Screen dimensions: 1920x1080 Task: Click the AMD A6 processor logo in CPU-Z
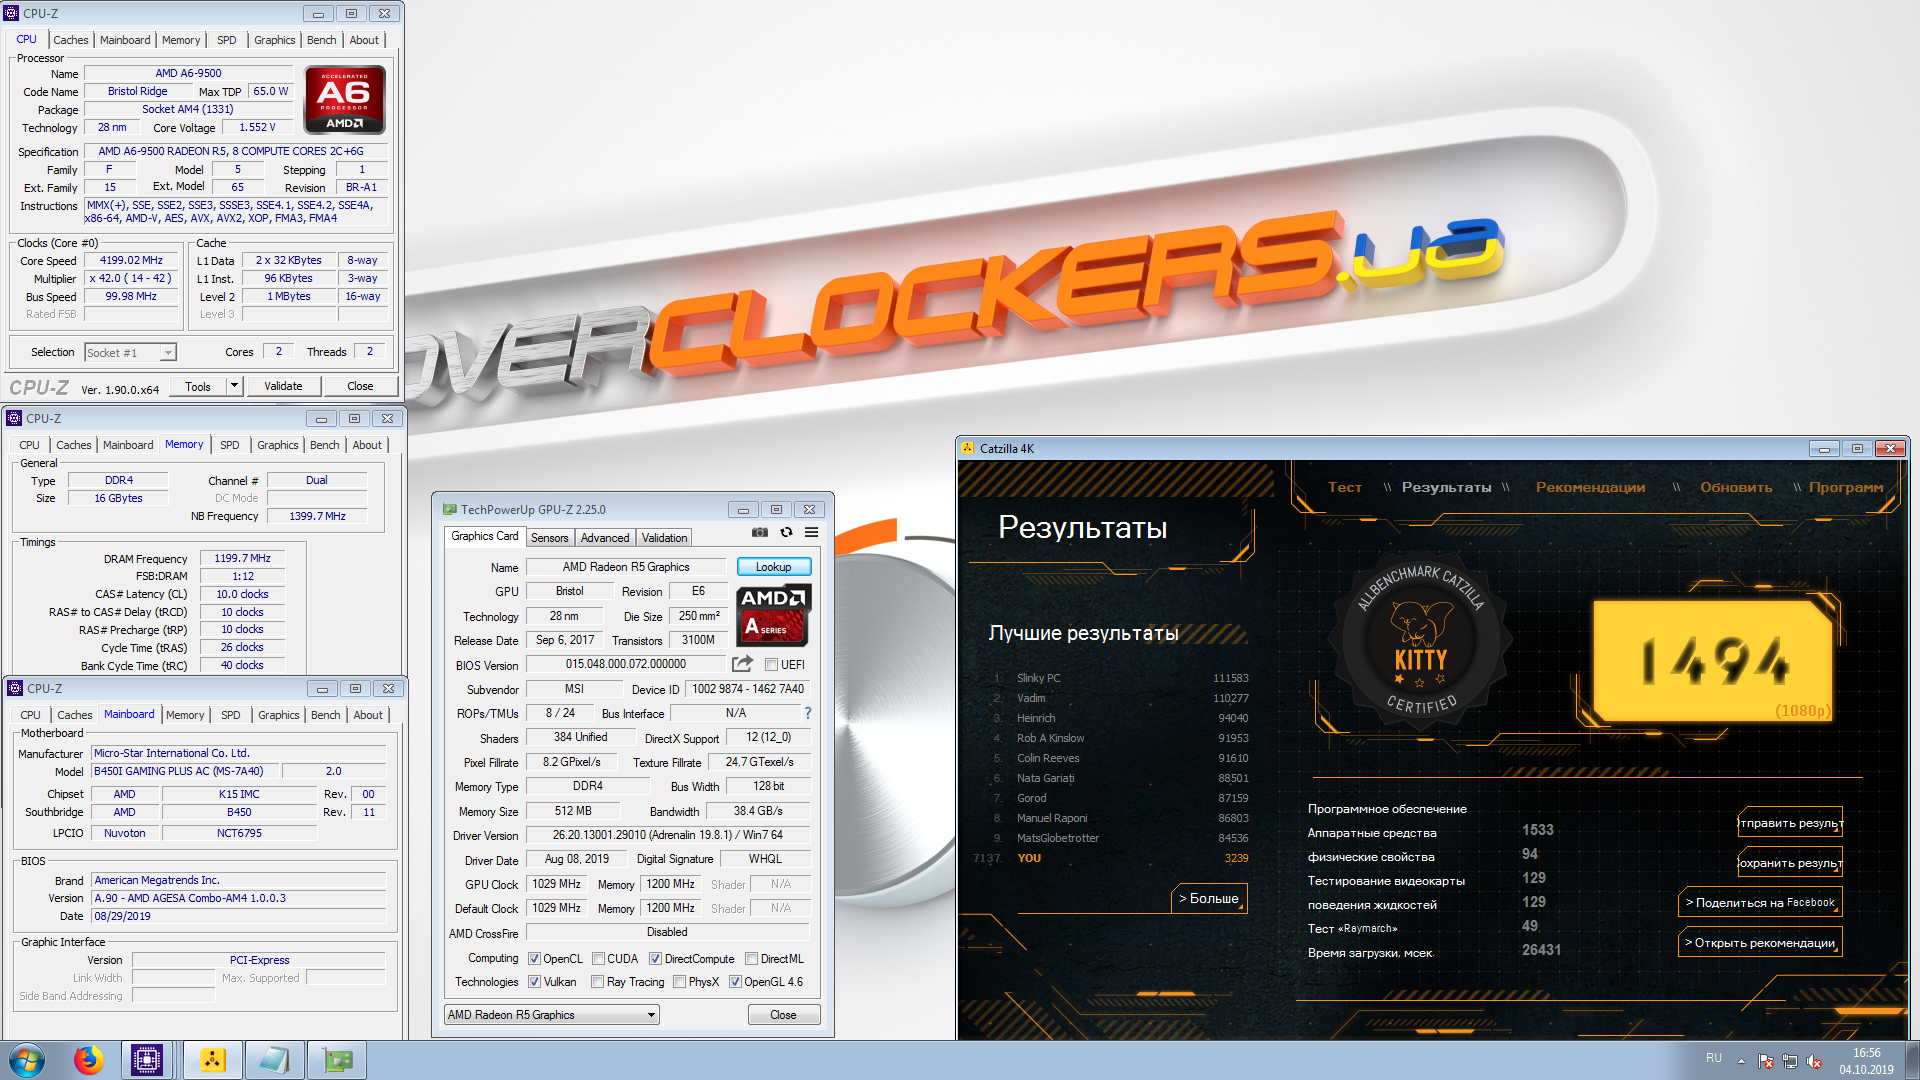tap(344, 100)
